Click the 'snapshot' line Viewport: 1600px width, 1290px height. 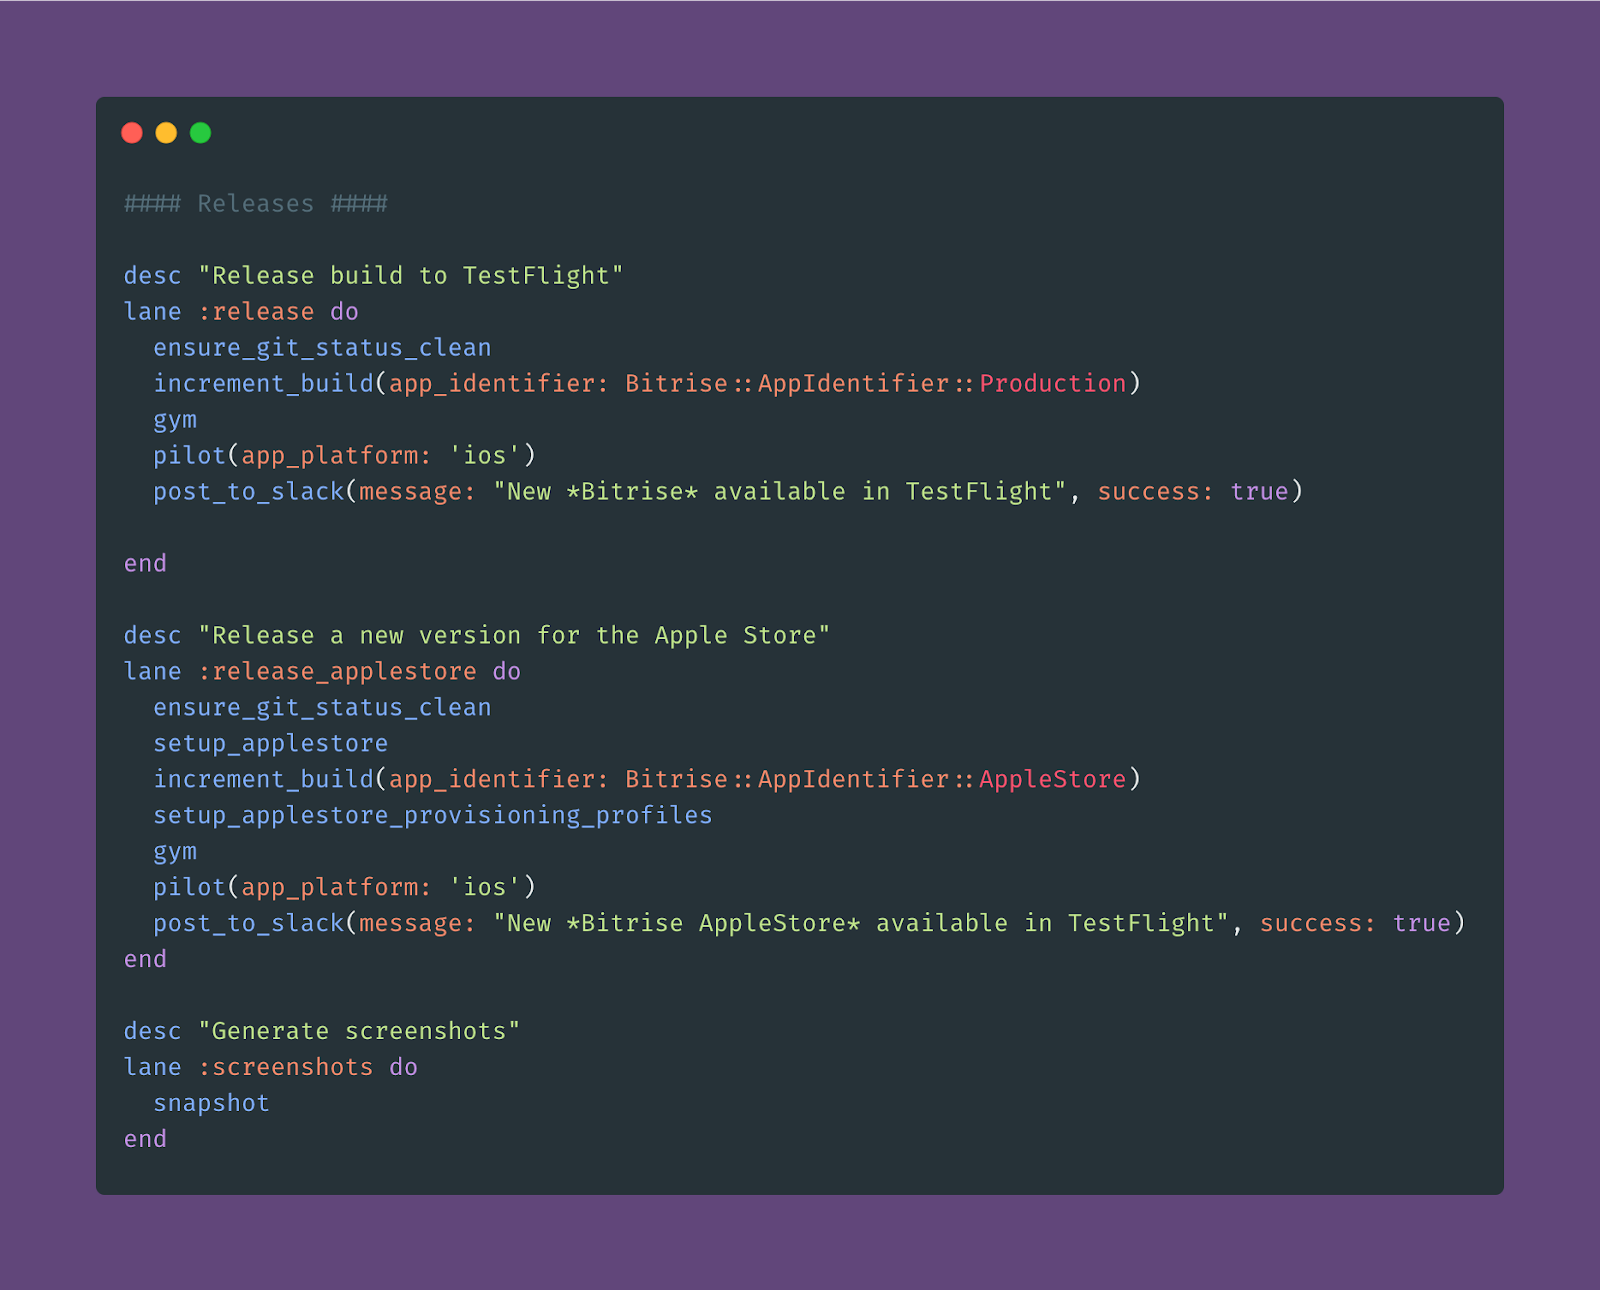[x=211, y=1104]
